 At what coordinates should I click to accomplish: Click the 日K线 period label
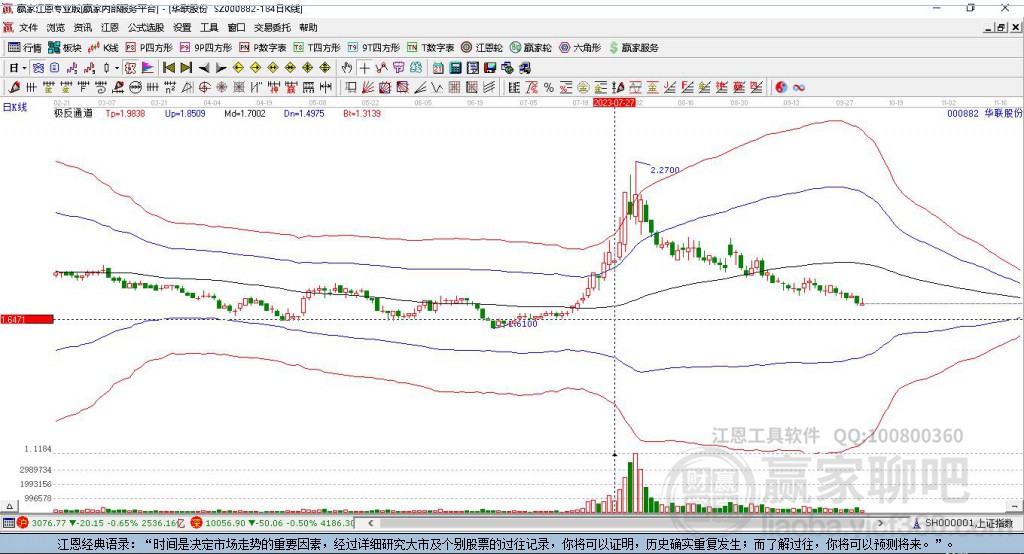tap(15, 107)
